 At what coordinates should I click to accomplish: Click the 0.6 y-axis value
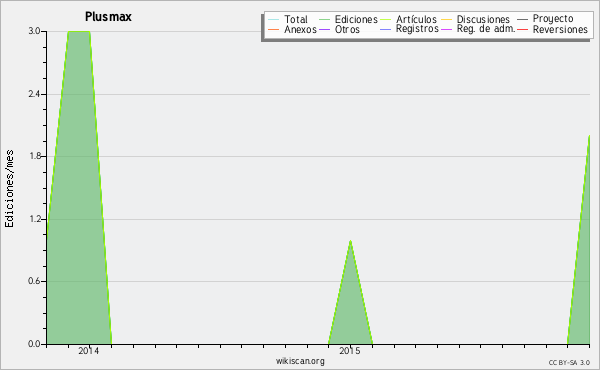(x=34, y=281)
